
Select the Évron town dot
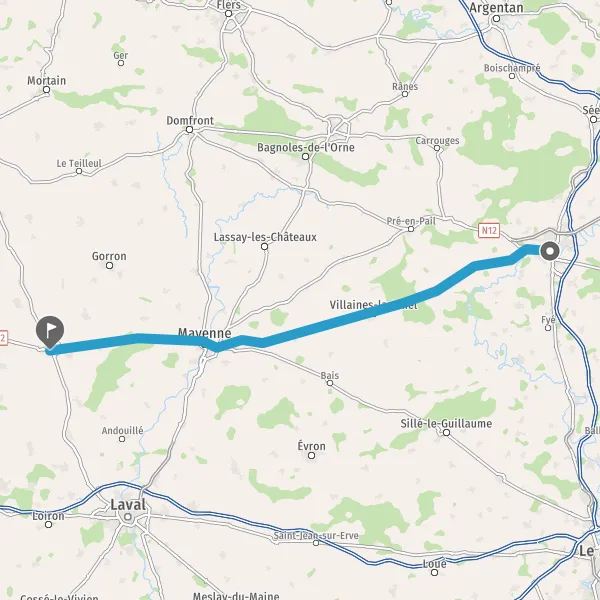pyautogui.click(x=311, y=455)
